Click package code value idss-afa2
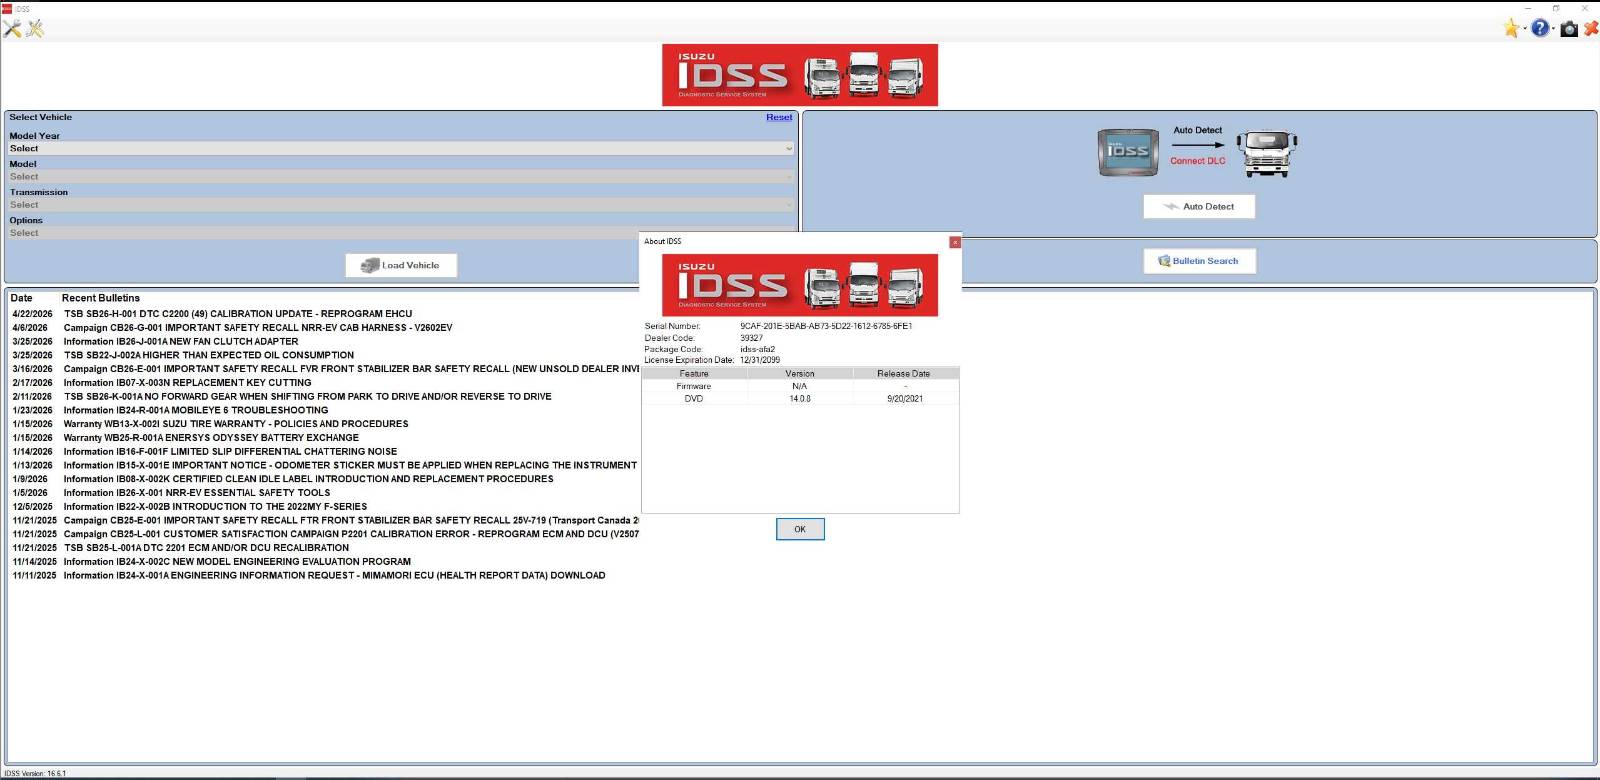This screenshot has height=780, width=1600. [x=757, y=349]
